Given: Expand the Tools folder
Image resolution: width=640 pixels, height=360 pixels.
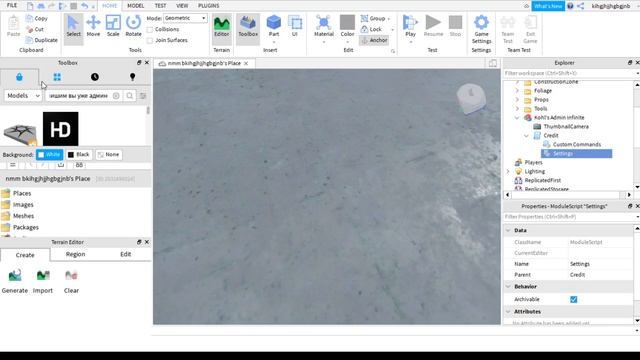Looking at the screenshot, I should pyautogui.click(x=517, y=109).
